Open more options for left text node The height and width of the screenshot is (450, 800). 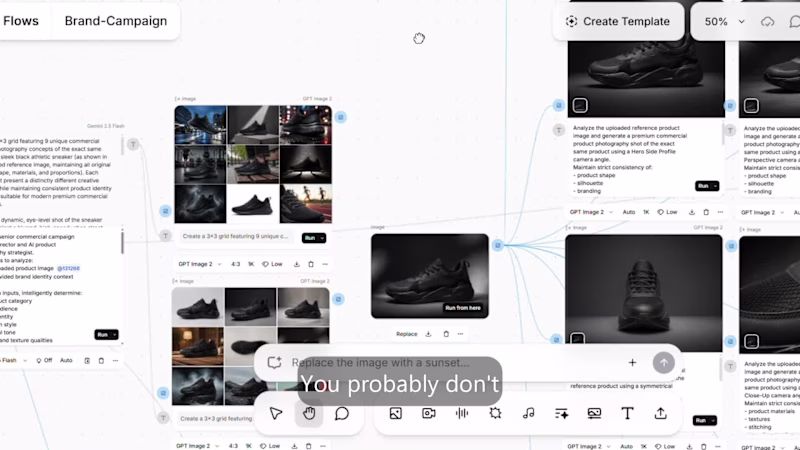(115, 360)
